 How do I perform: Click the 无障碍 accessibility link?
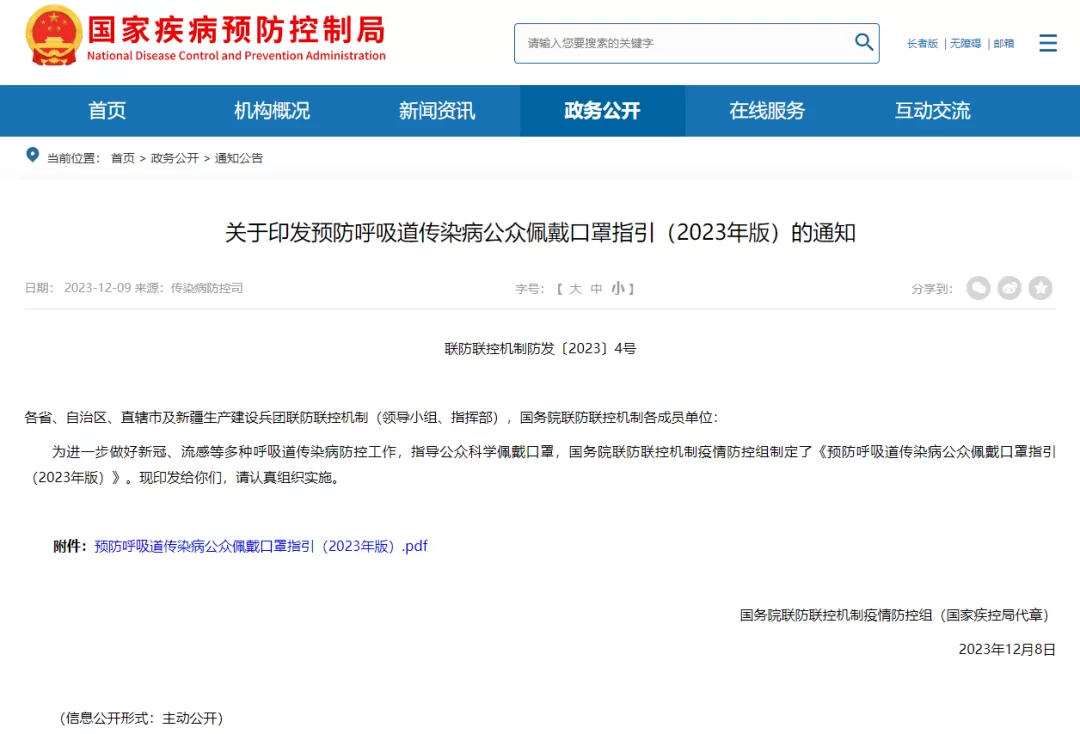[964, 43]
